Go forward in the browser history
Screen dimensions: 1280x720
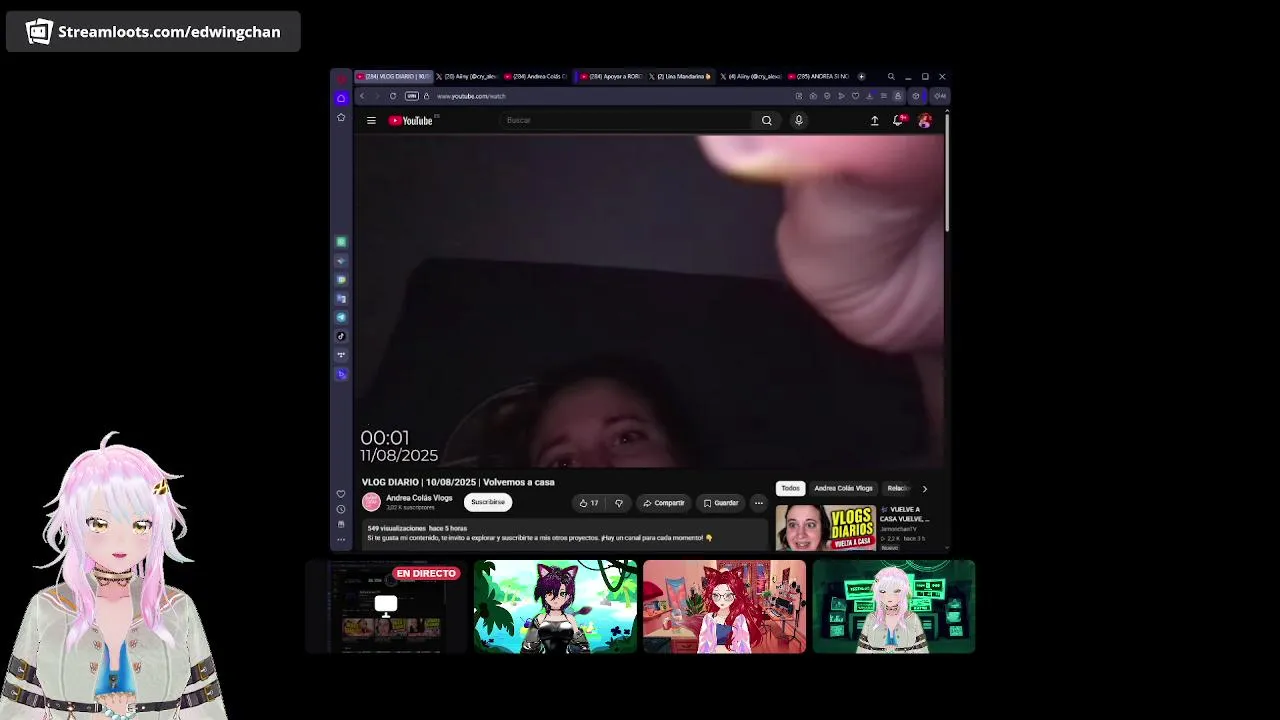point(376,96)
